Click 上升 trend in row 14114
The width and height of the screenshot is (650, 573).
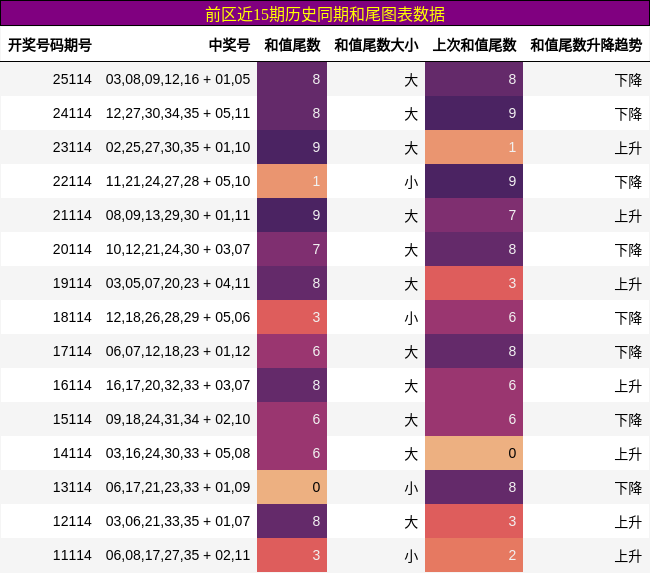point(628,454)
